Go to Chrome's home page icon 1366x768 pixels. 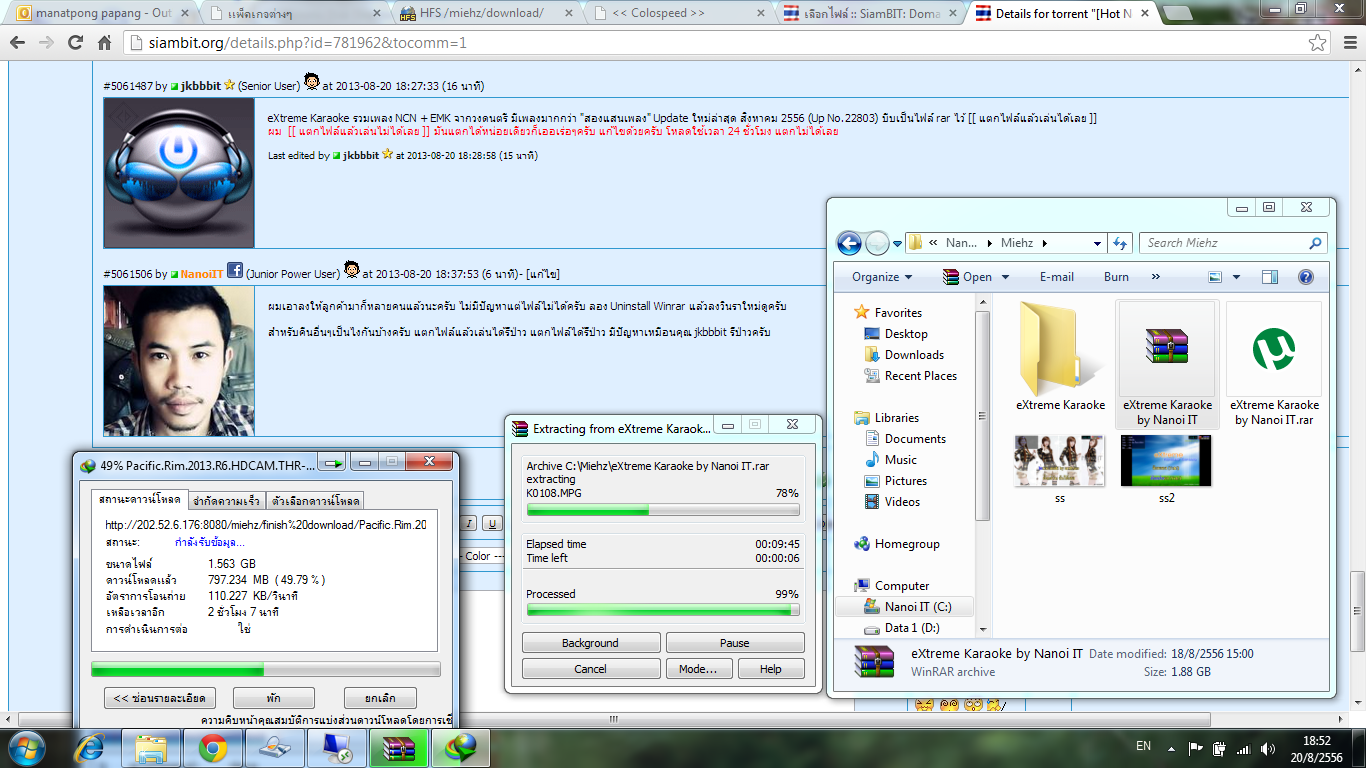click(x=104, y=43)
